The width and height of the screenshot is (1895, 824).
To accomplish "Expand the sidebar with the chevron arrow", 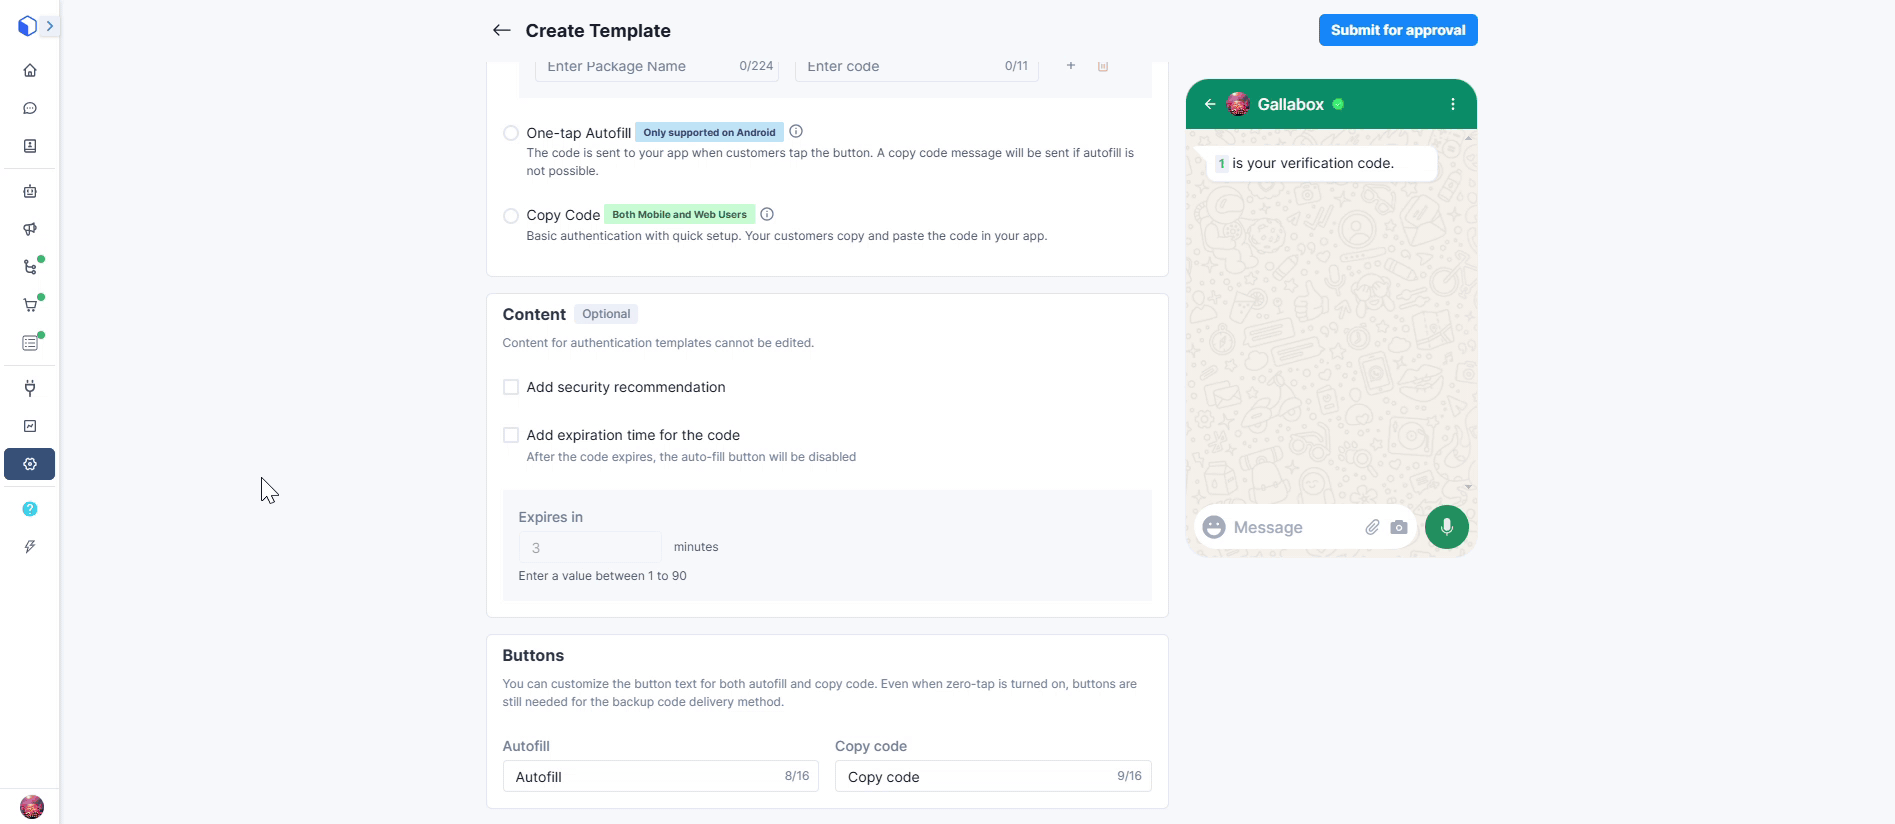I will coord(49,26).
